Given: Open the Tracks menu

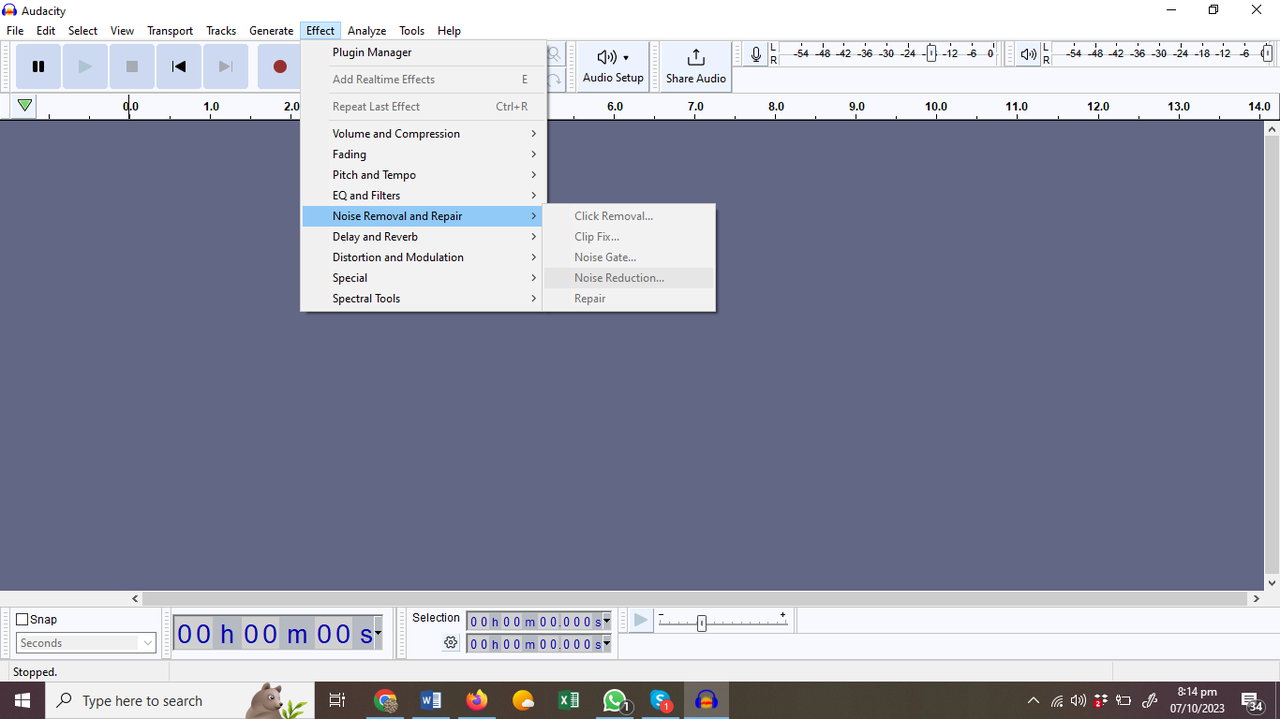Looking at the screenshot, I should click(x=221, y=31).
